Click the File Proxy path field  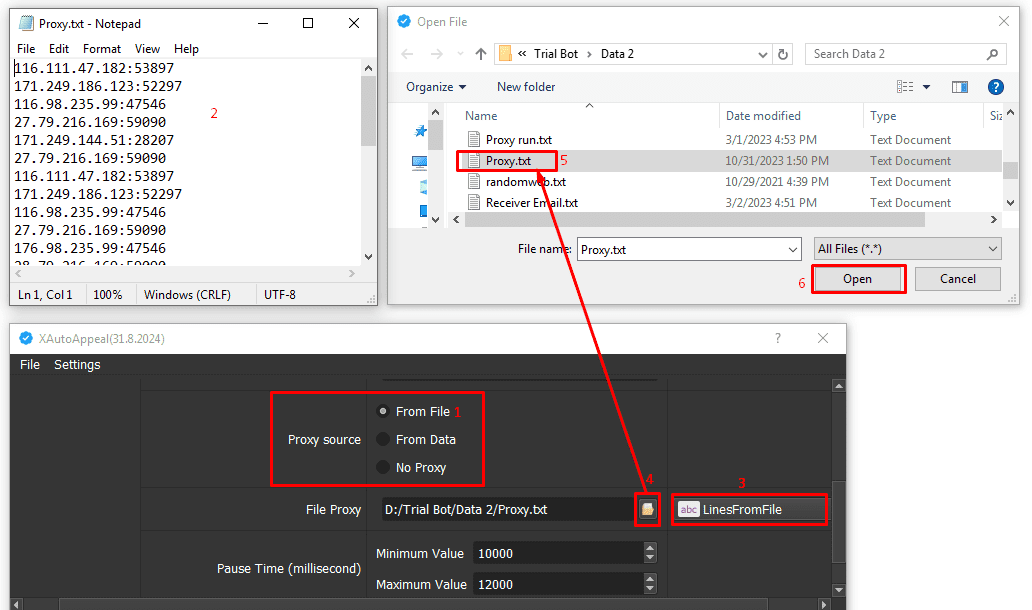507,509
